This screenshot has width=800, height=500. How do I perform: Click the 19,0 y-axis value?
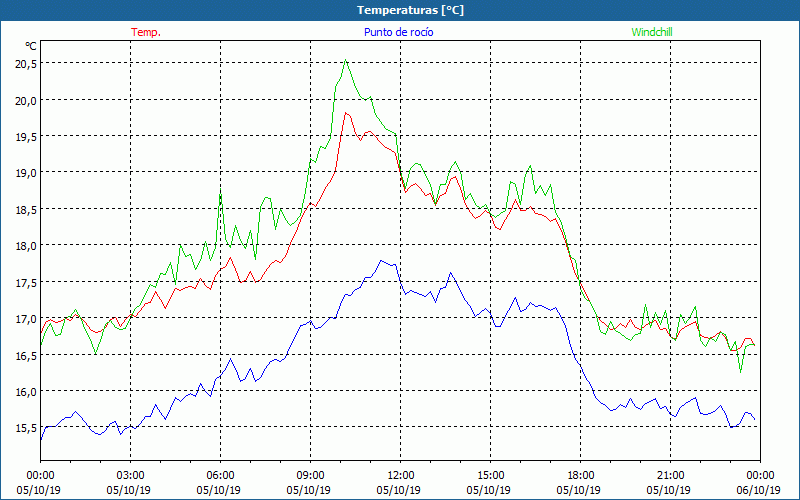pyautogui.click(x=26, y=173)
